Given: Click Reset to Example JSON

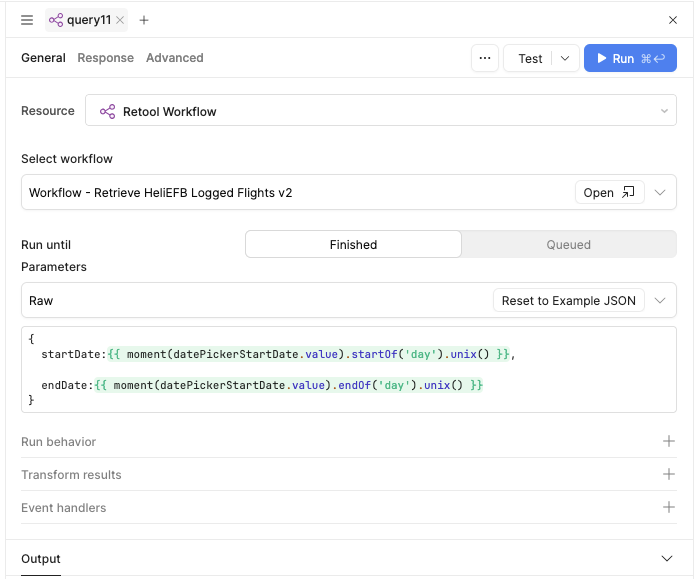Looking at the screenshot, I should [568, 301].
